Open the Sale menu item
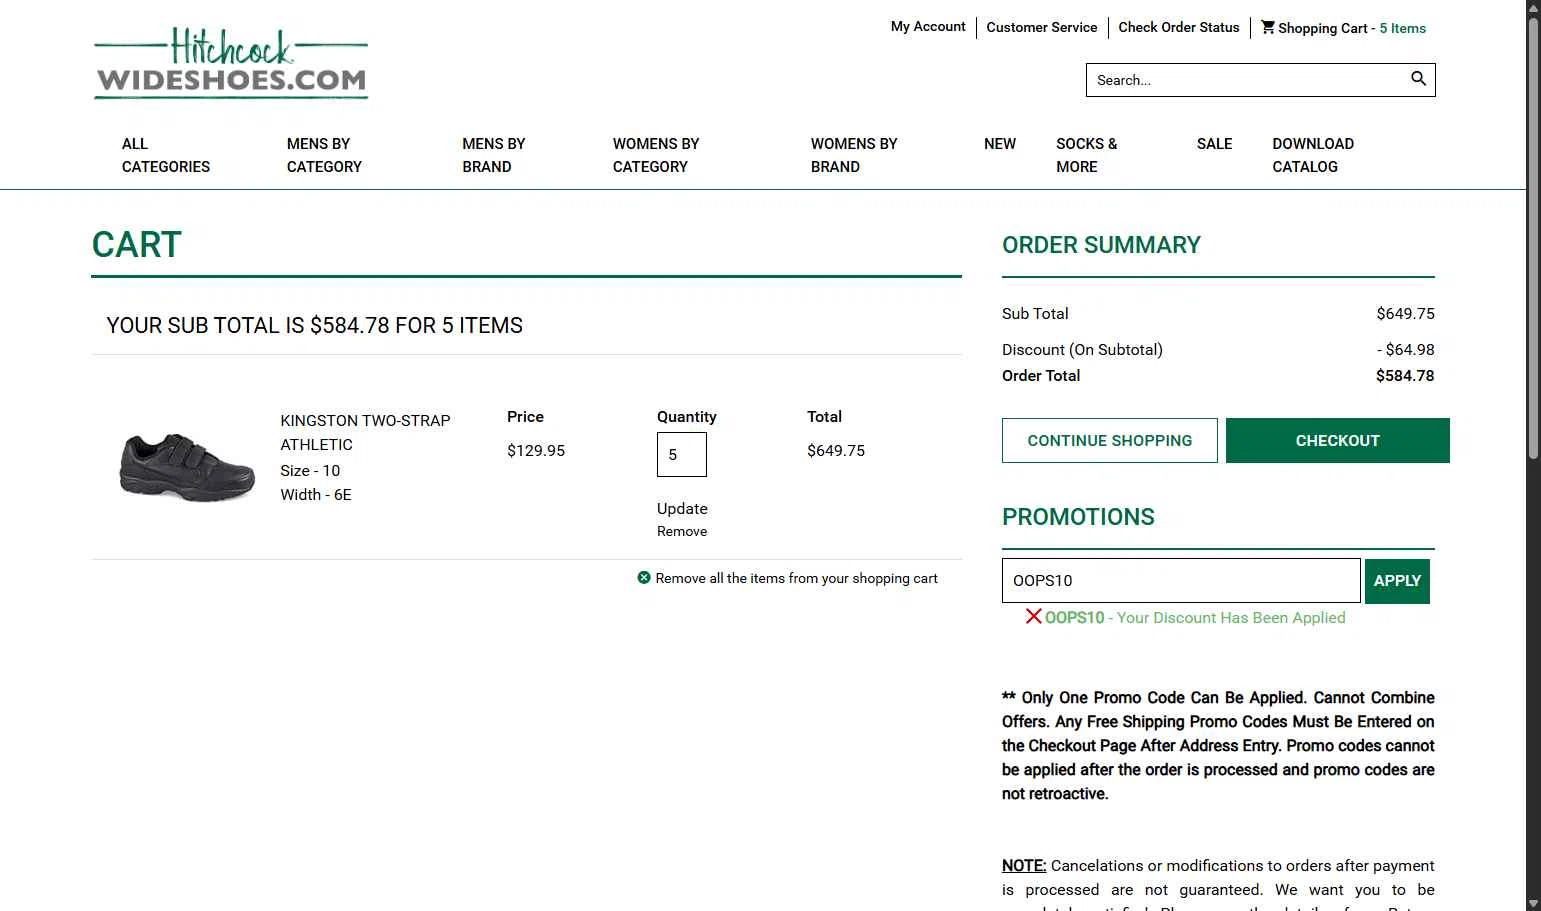Screen dimensions: 1541x911 (x=1214, y=144)
